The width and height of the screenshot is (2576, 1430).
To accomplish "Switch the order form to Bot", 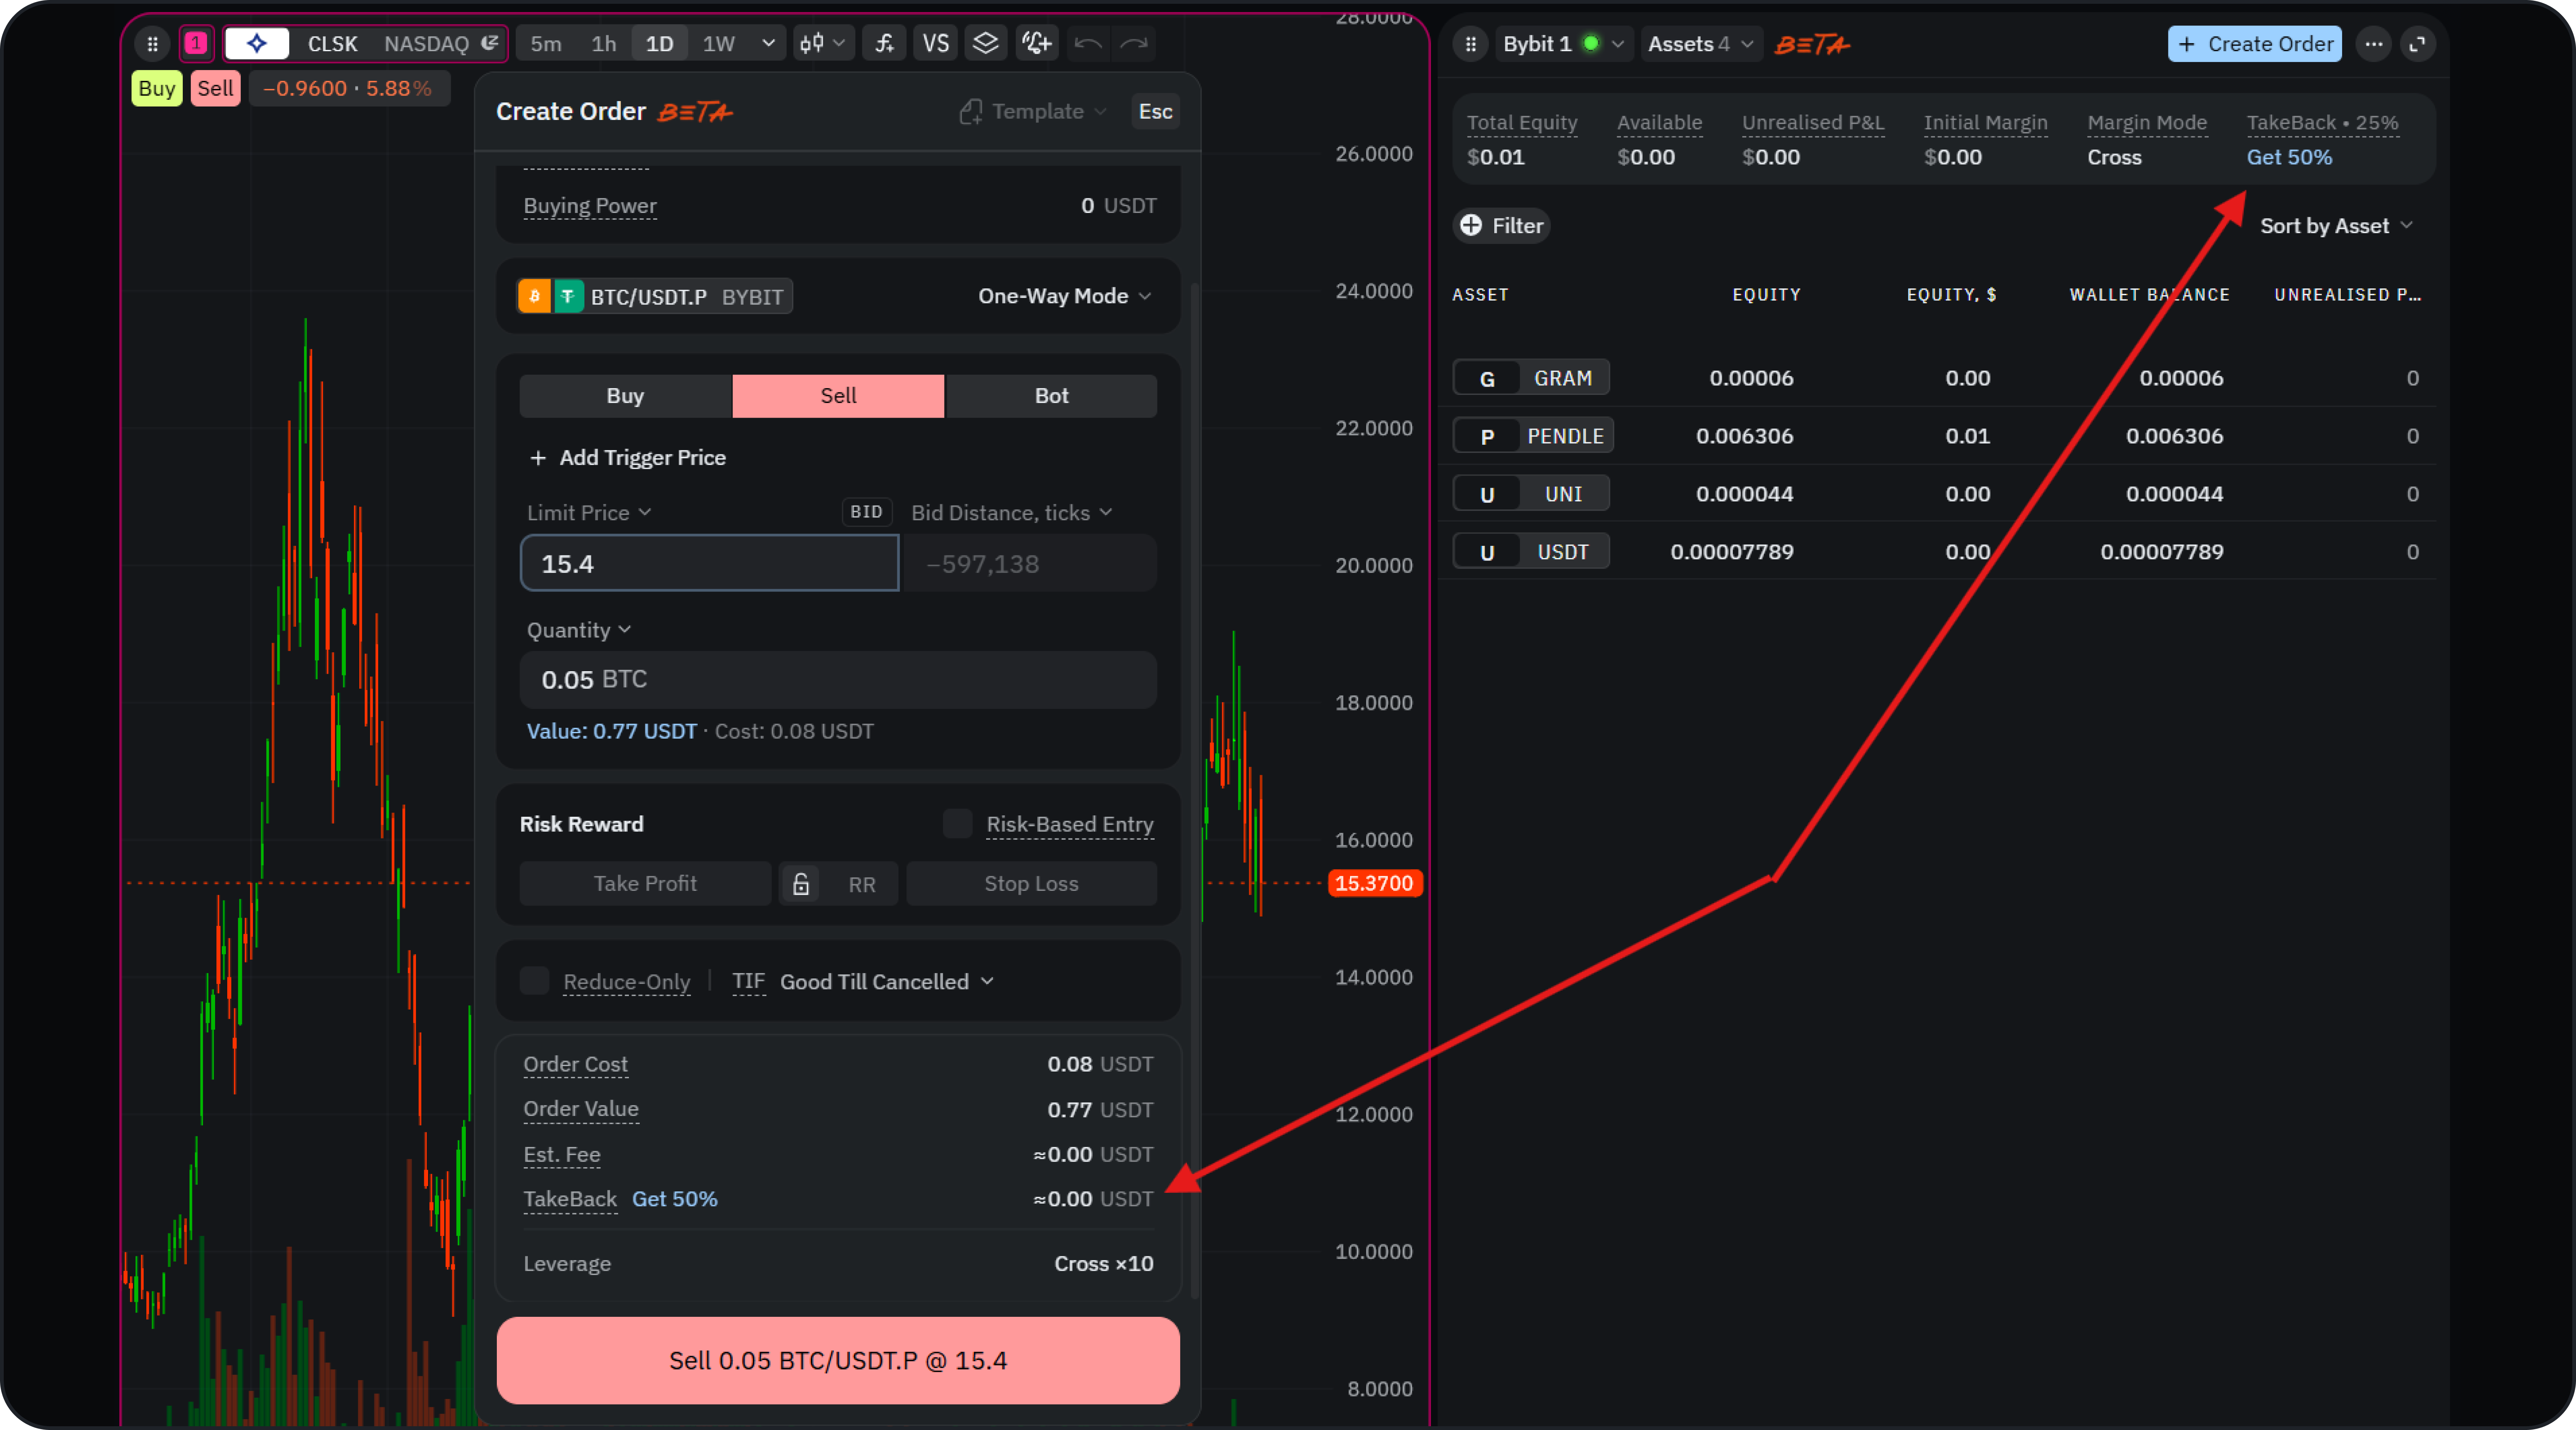I will [x=1051, y=396].
